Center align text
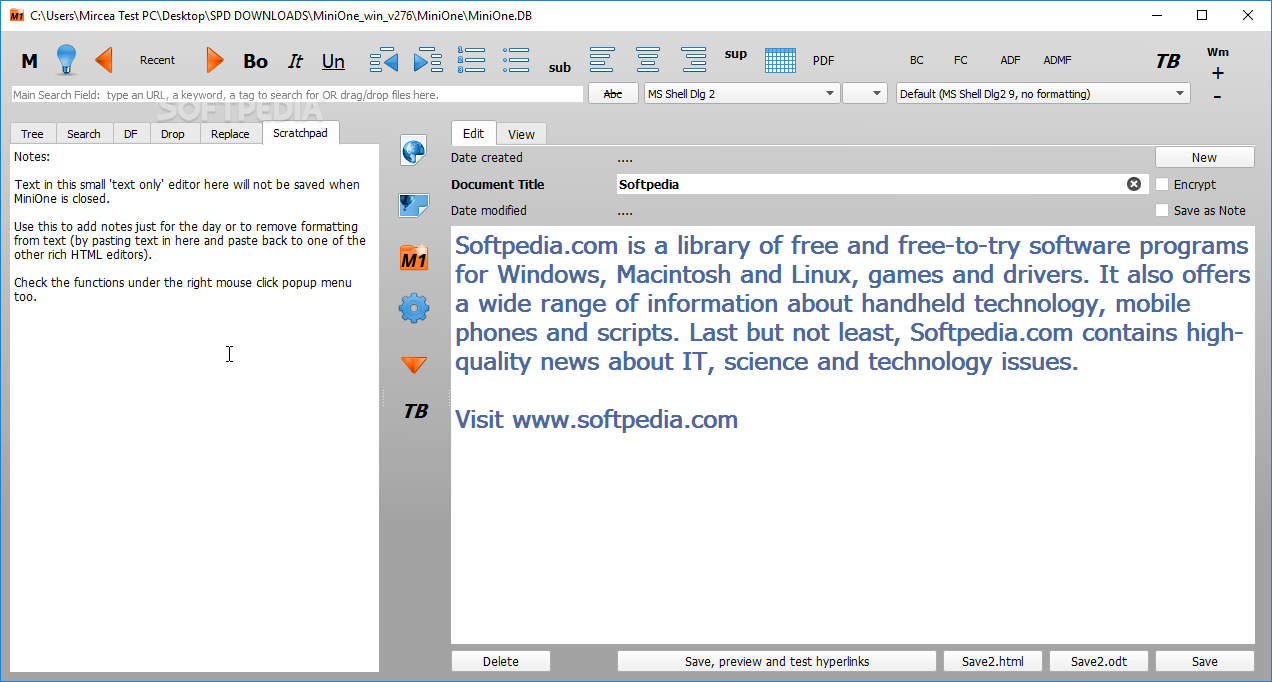 pyautogui.click(x=648, y=59)
